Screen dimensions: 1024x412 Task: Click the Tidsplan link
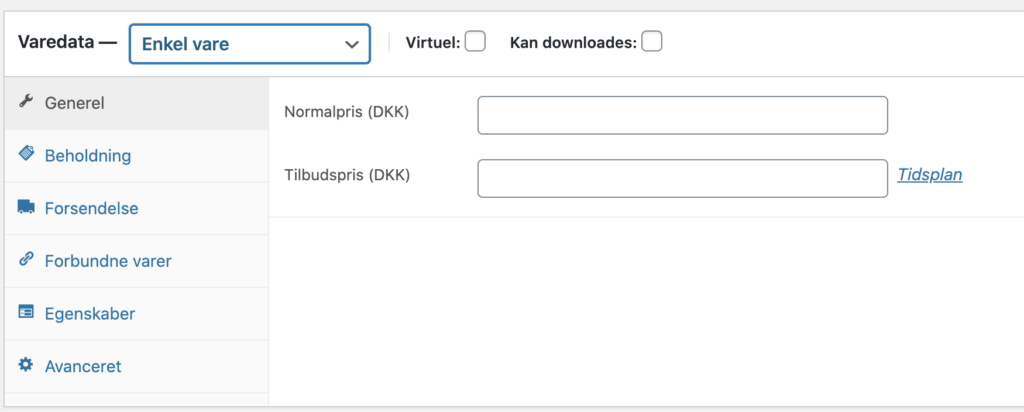[929, 175]
